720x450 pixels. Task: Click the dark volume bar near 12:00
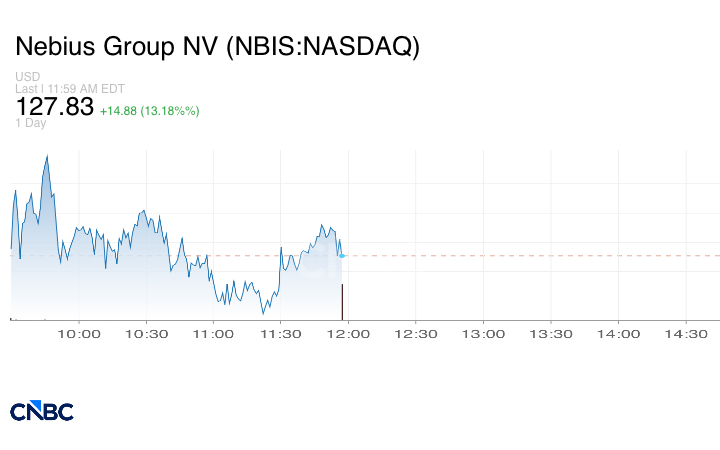coord(343,302)
